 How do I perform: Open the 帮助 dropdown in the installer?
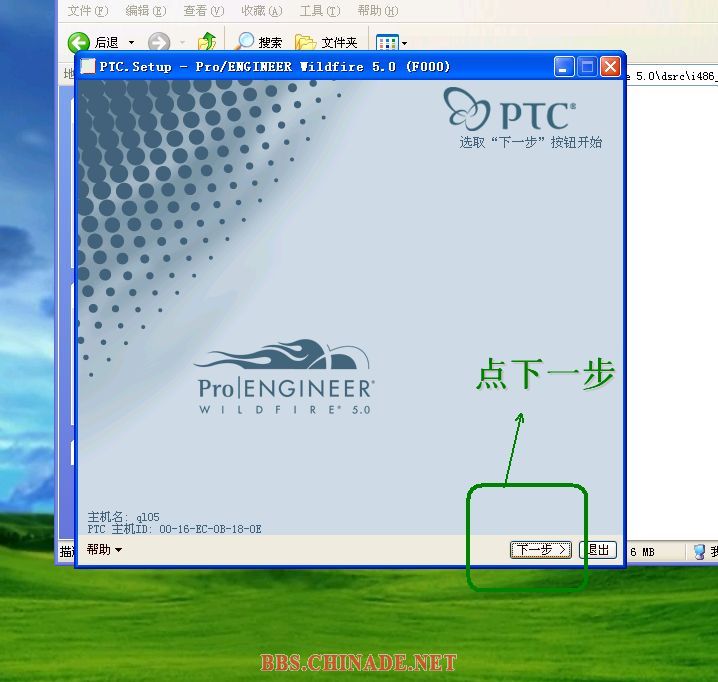click(104, 549)
